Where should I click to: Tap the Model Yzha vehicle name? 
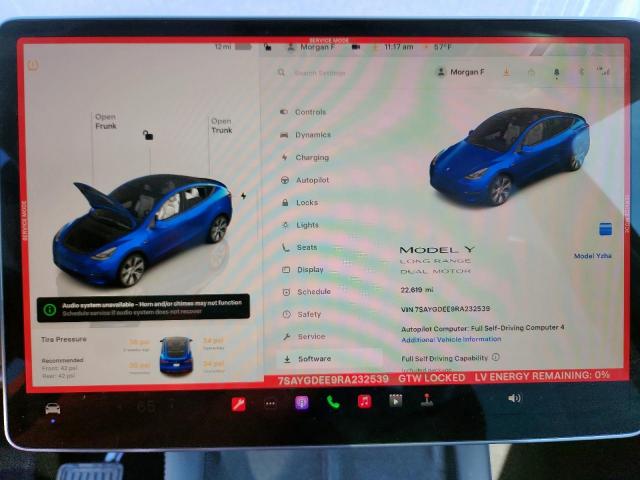point(593,256)
